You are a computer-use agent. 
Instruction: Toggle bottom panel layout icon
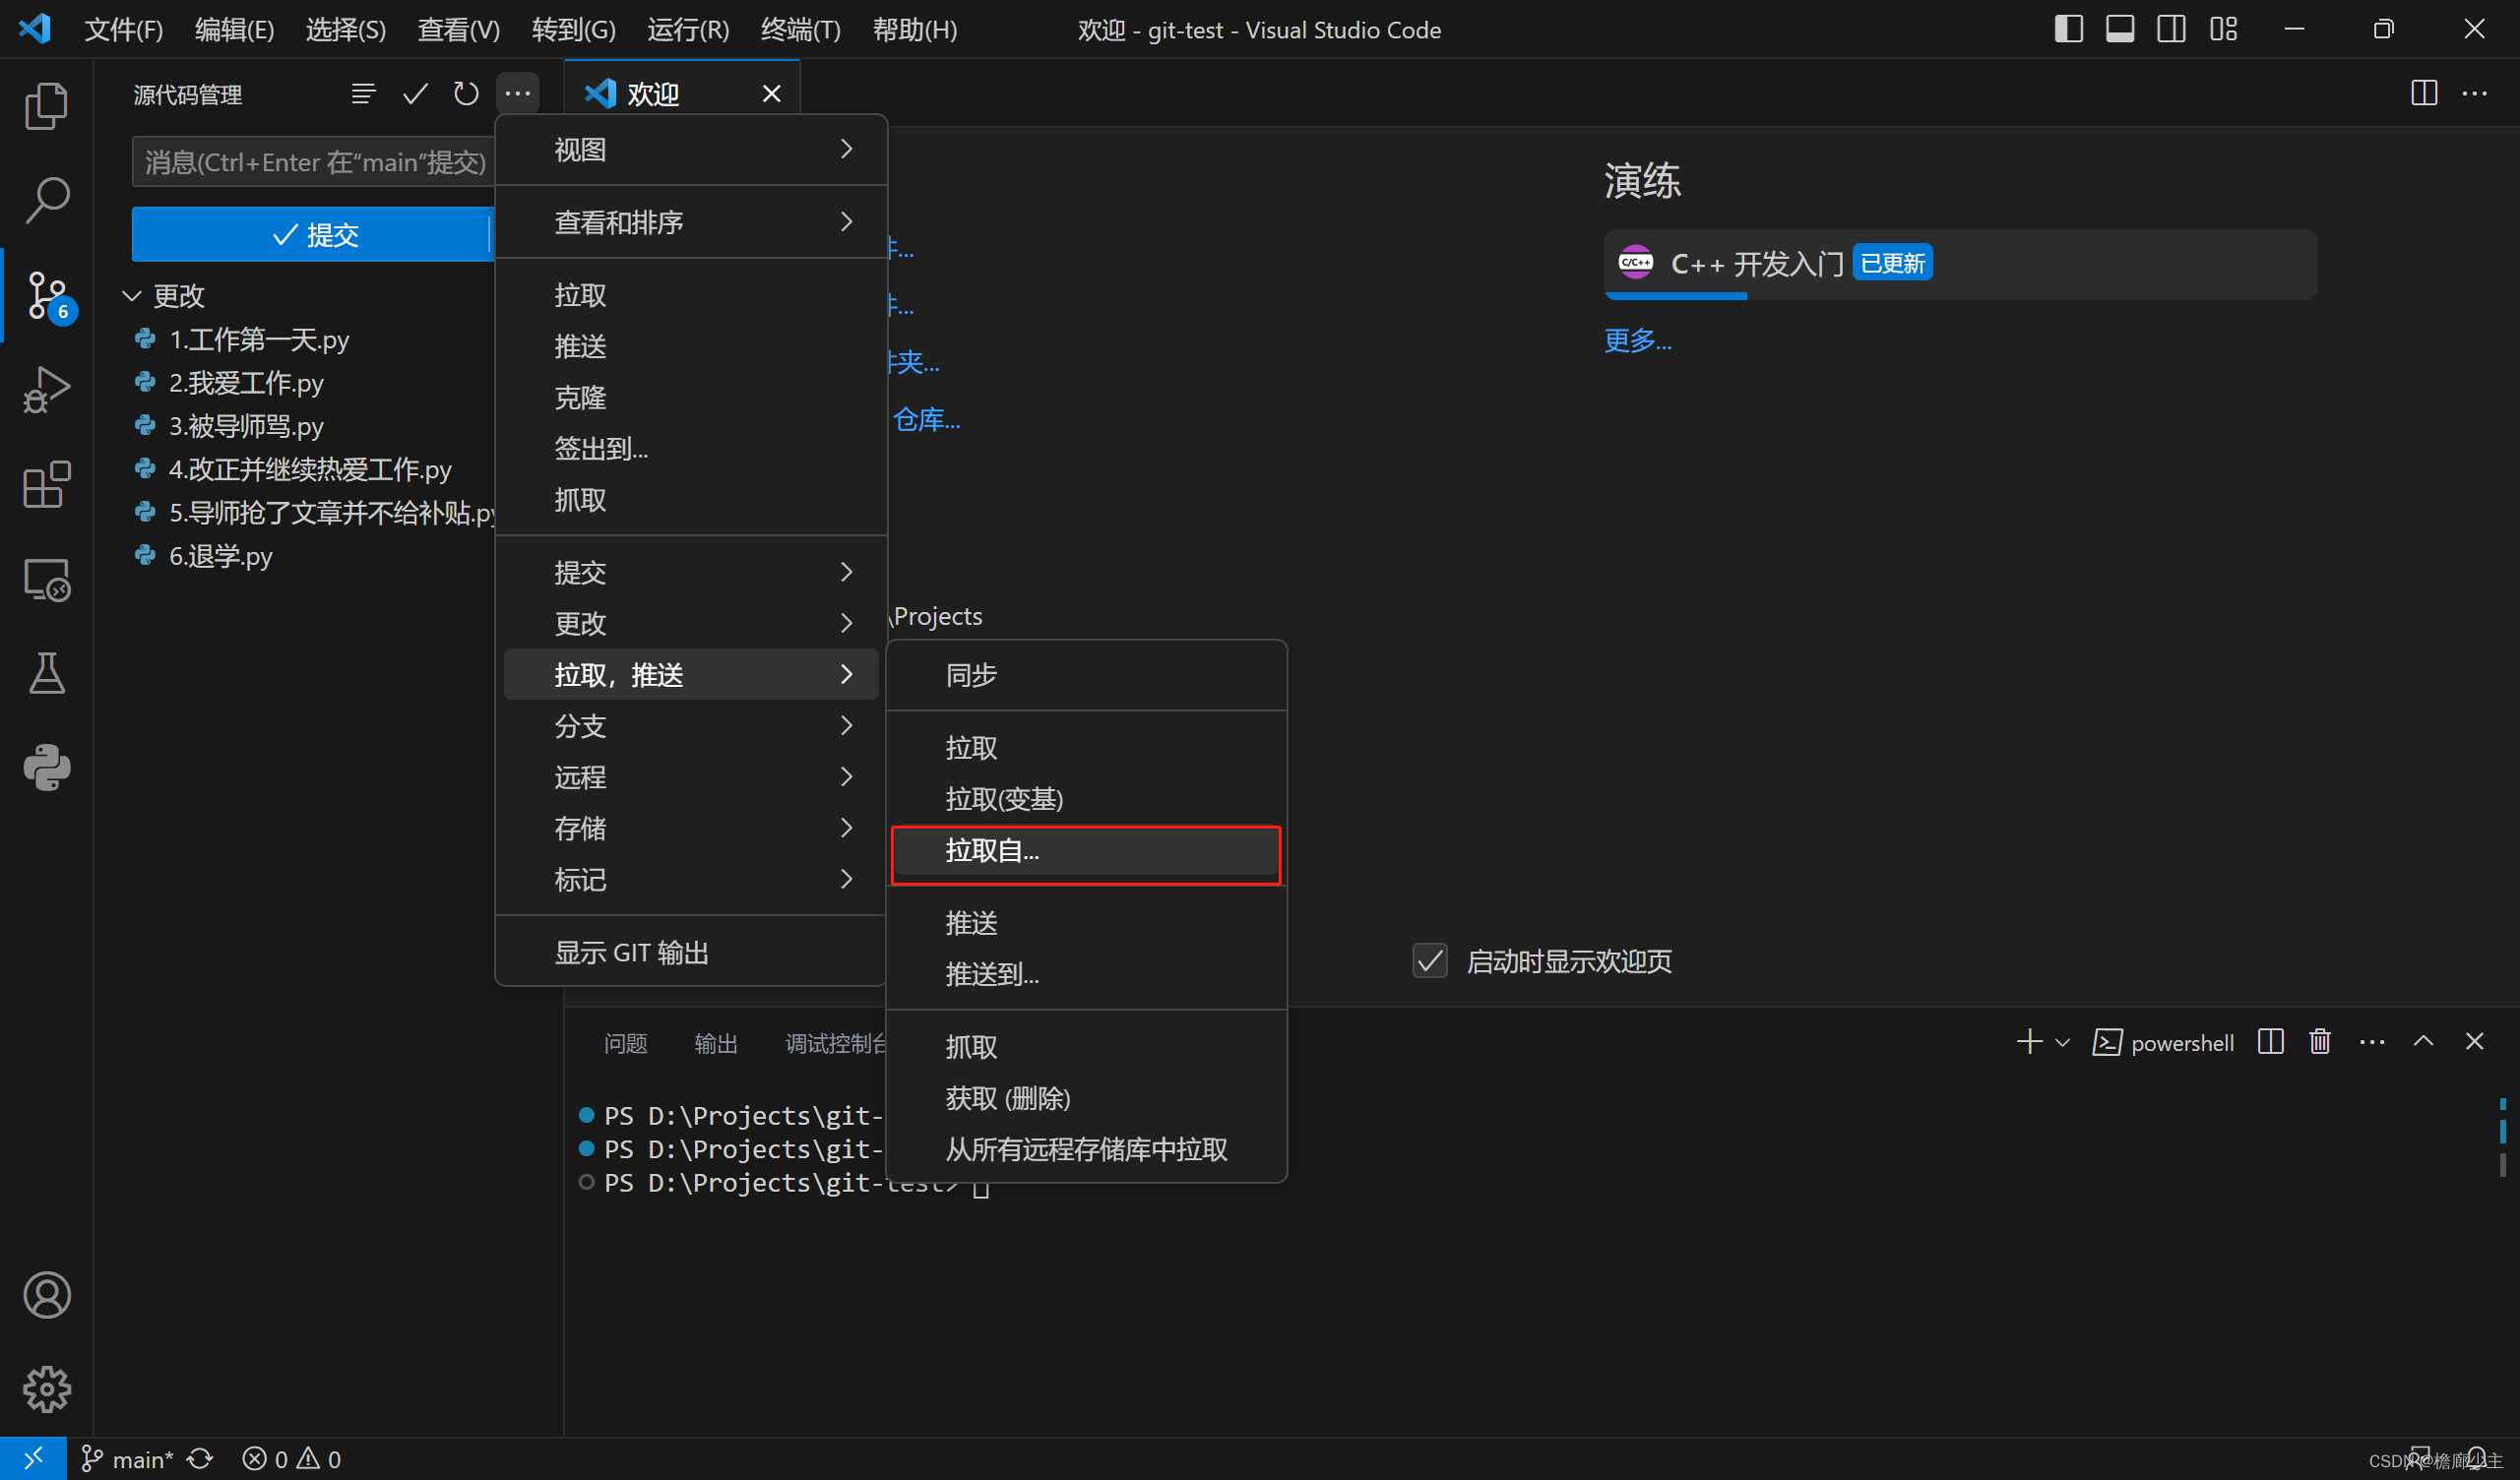[2120, 29]
